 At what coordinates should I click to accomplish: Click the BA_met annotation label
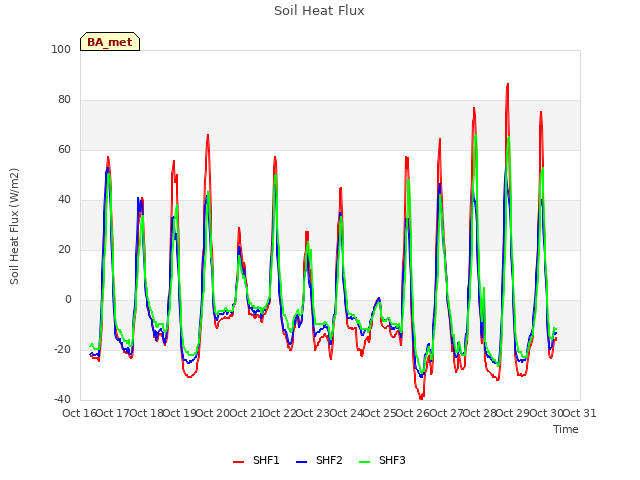pos(110,42)
